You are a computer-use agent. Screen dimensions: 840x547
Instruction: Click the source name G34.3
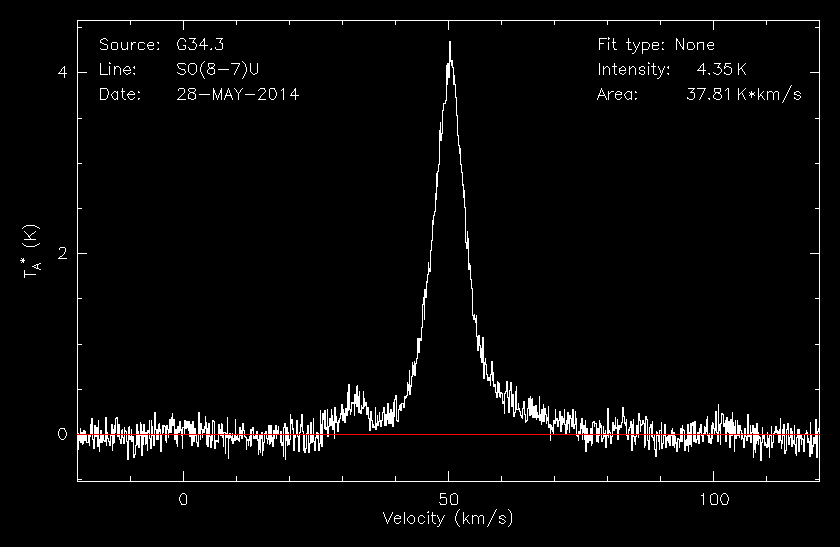point(200,44)
